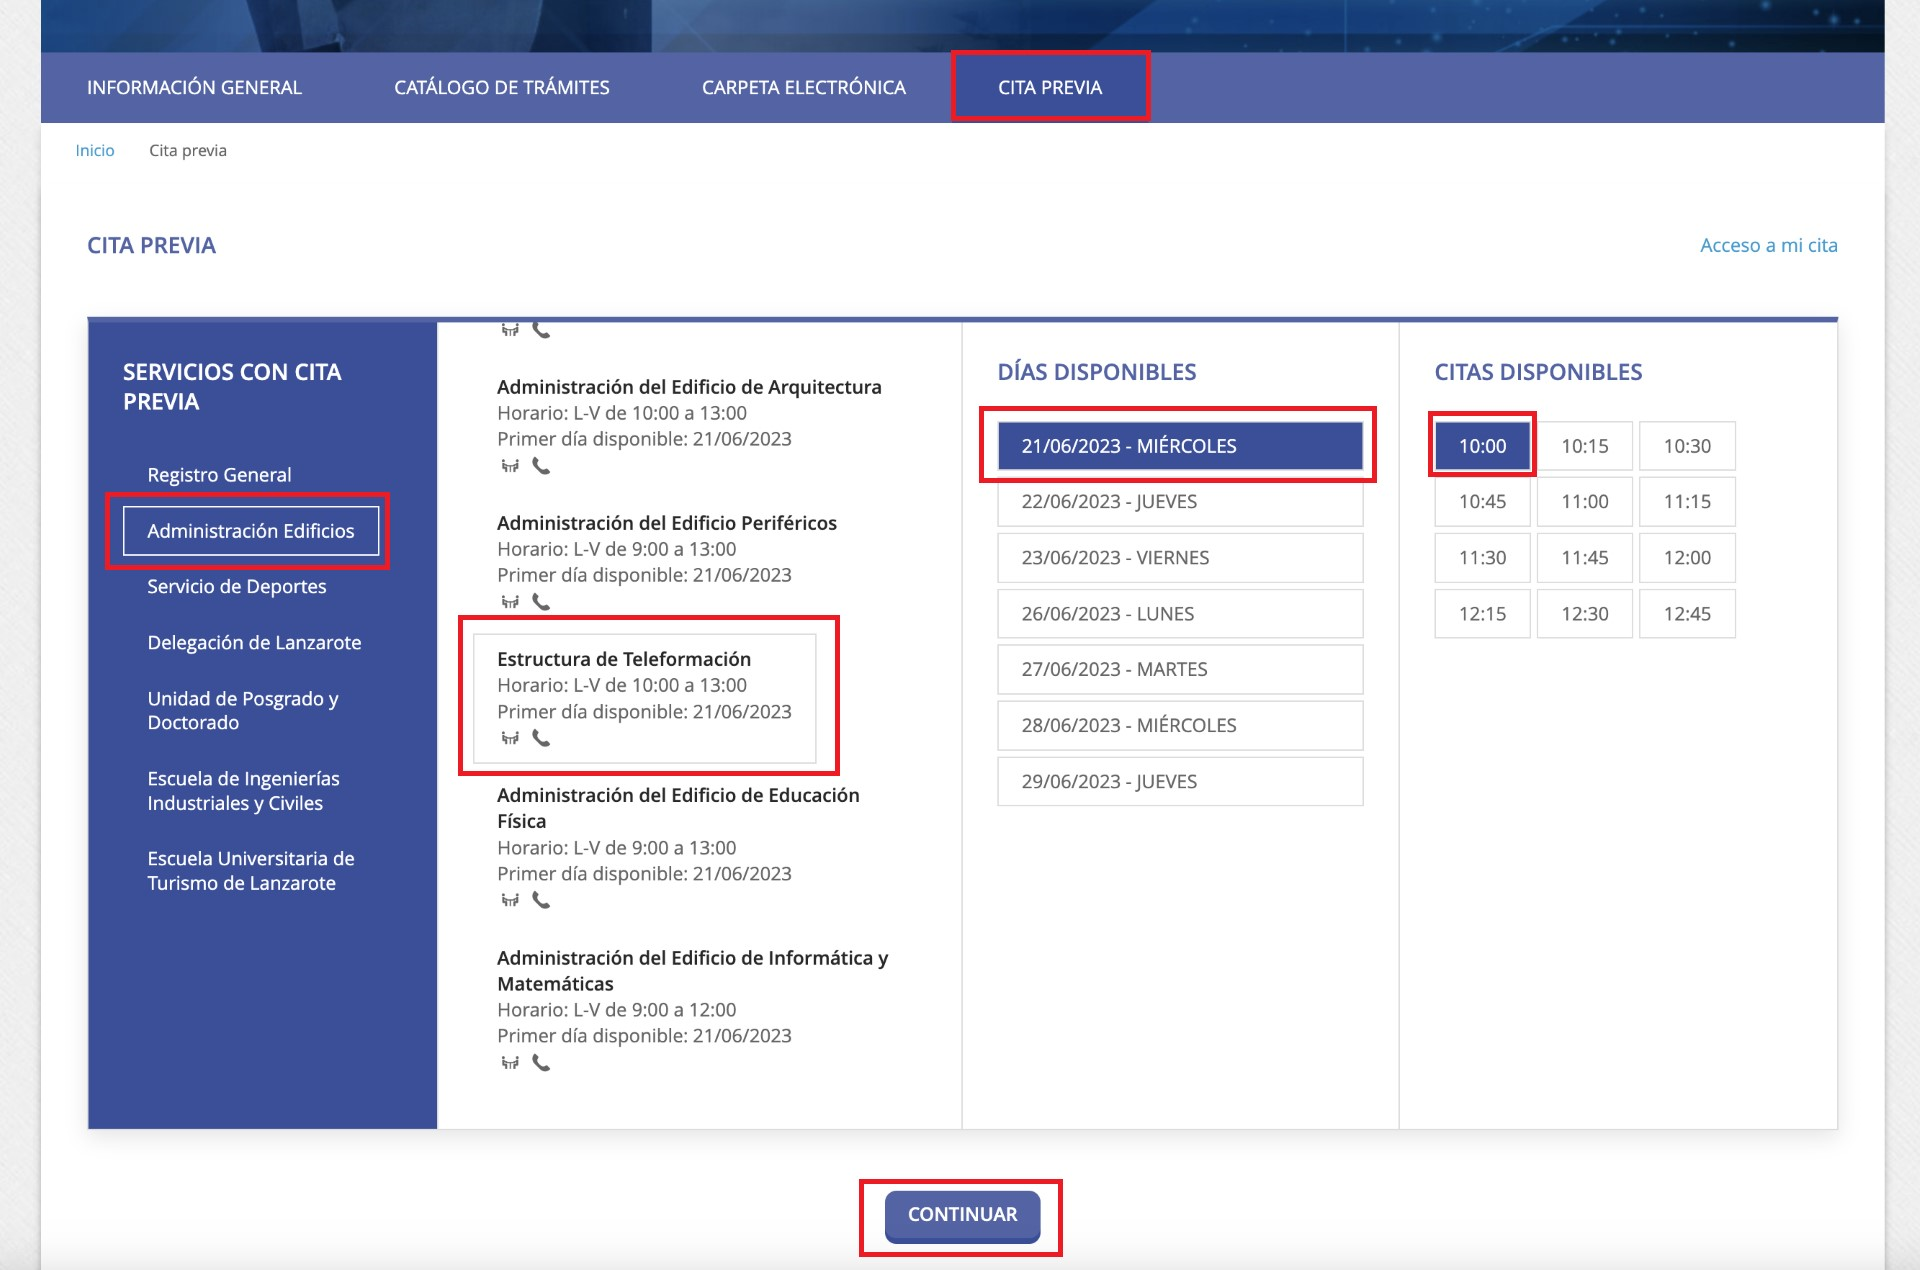The width and height of the screenshot is (1920, 1270).
Task: Select the 11:15 appointment slot
Action: 1687,502
